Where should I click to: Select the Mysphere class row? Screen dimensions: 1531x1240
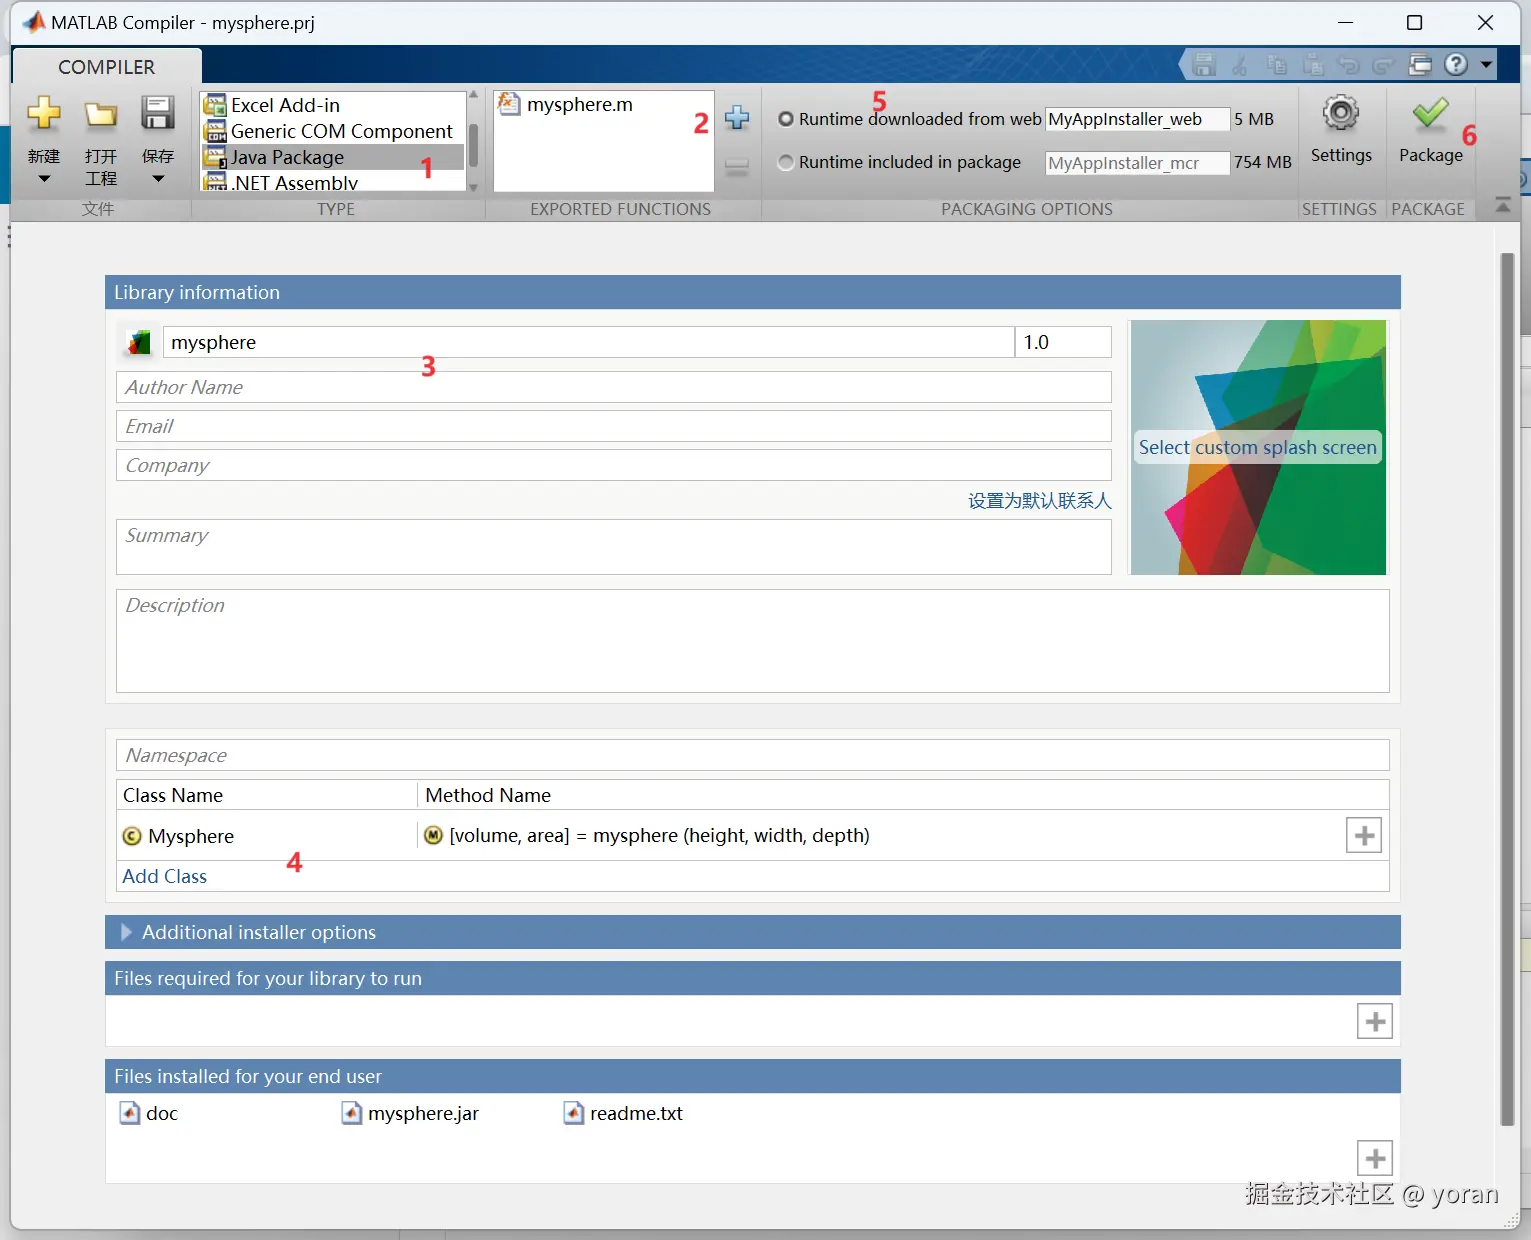point(267,836)
